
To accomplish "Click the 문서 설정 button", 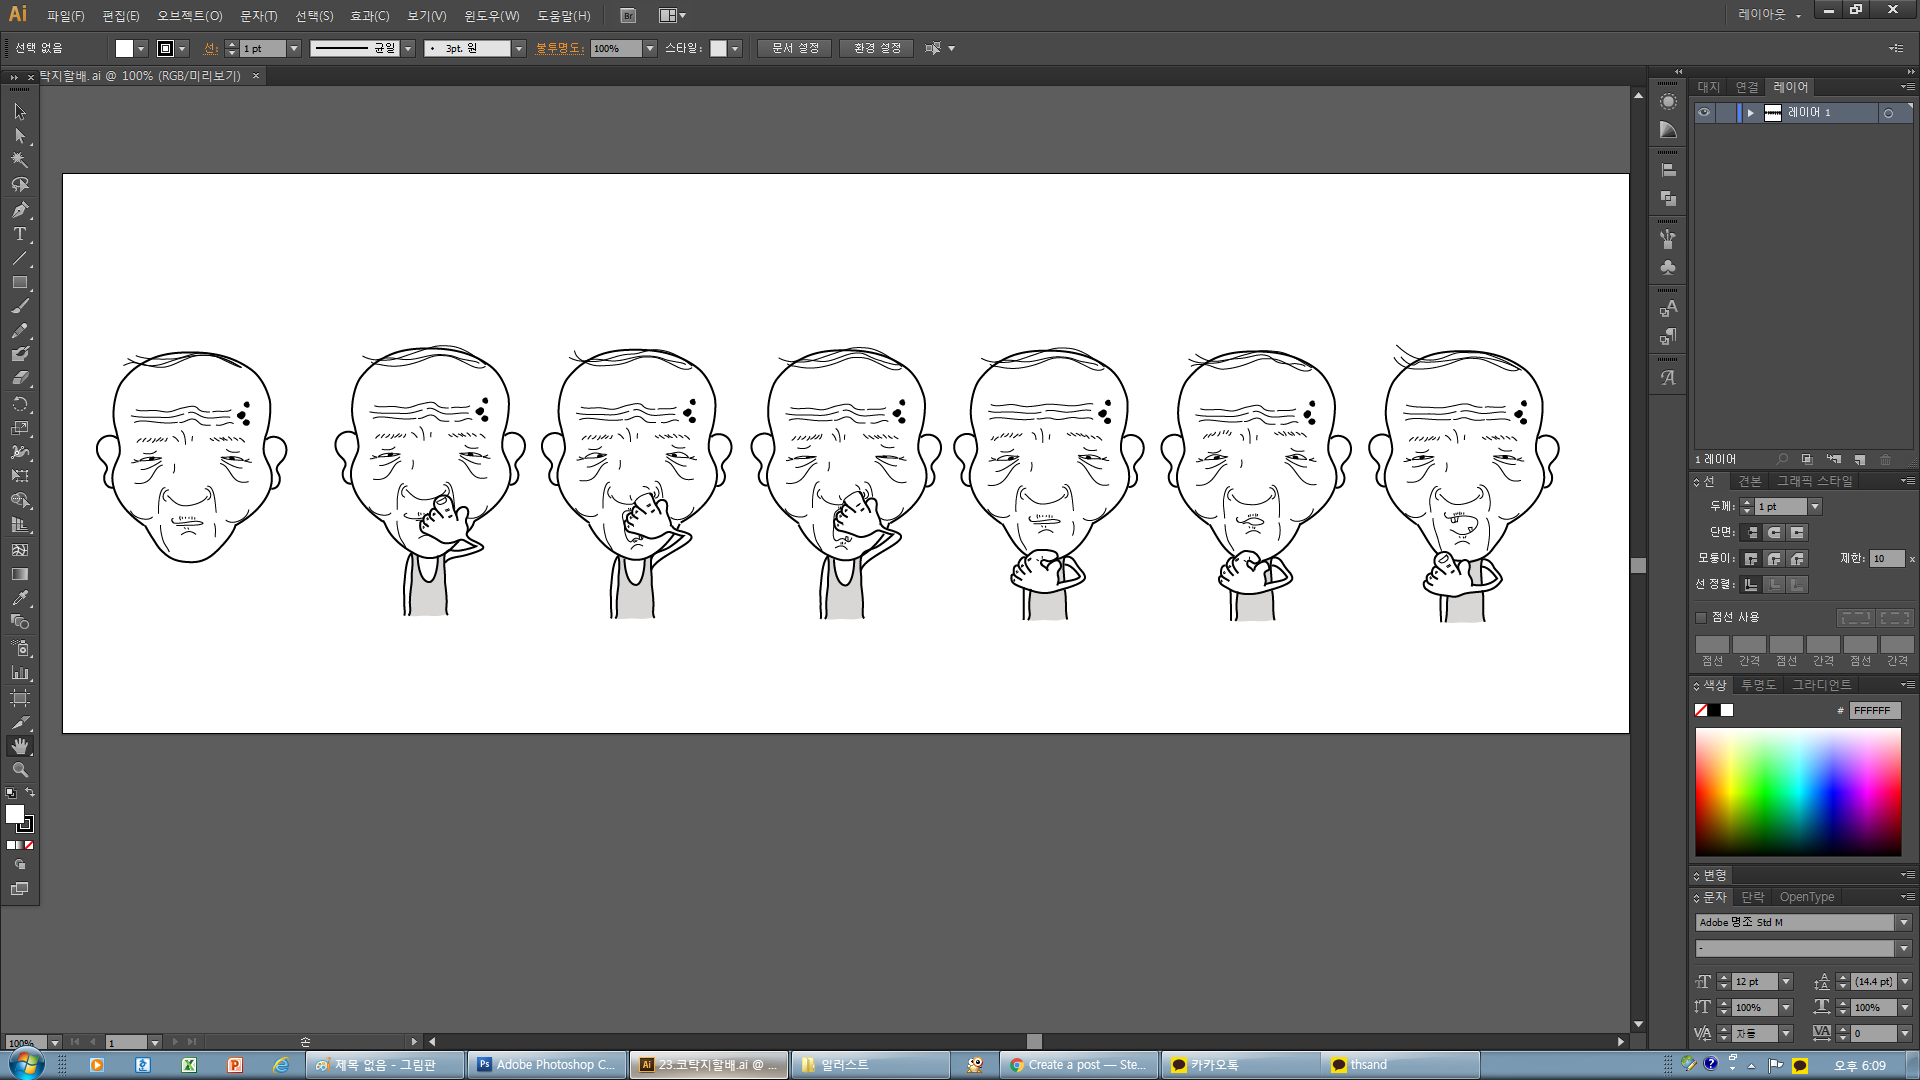I will [x=794, y=48].
